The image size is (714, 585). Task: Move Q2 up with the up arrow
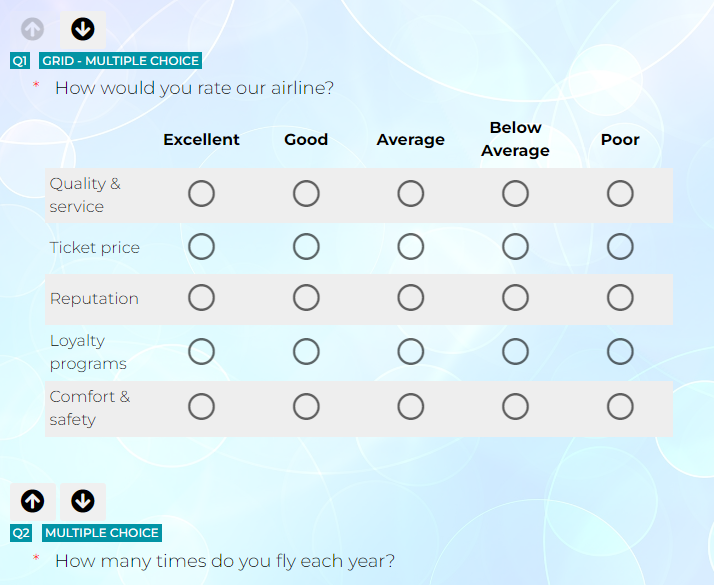click(x=32, y=502)
